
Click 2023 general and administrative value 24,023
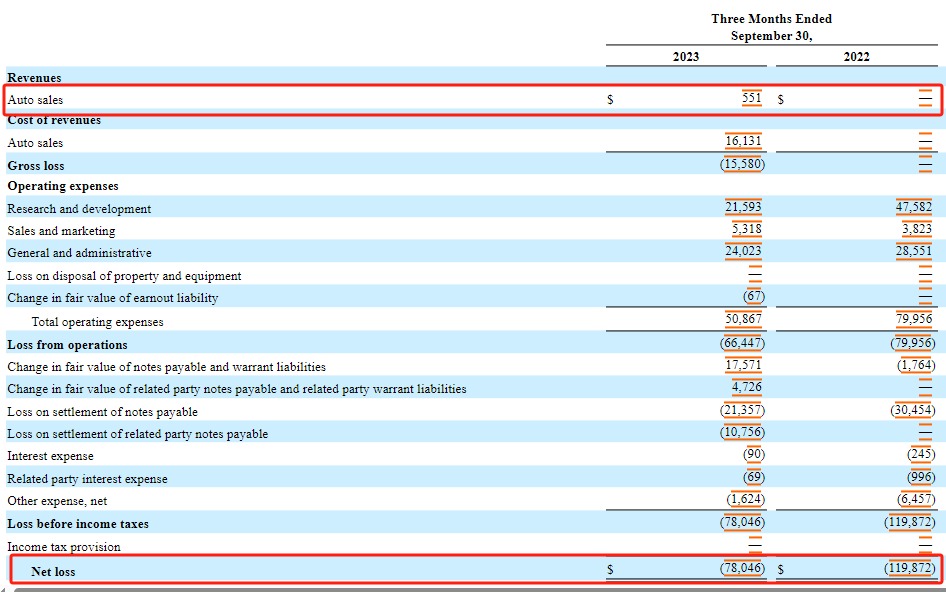tap(743, 251)
